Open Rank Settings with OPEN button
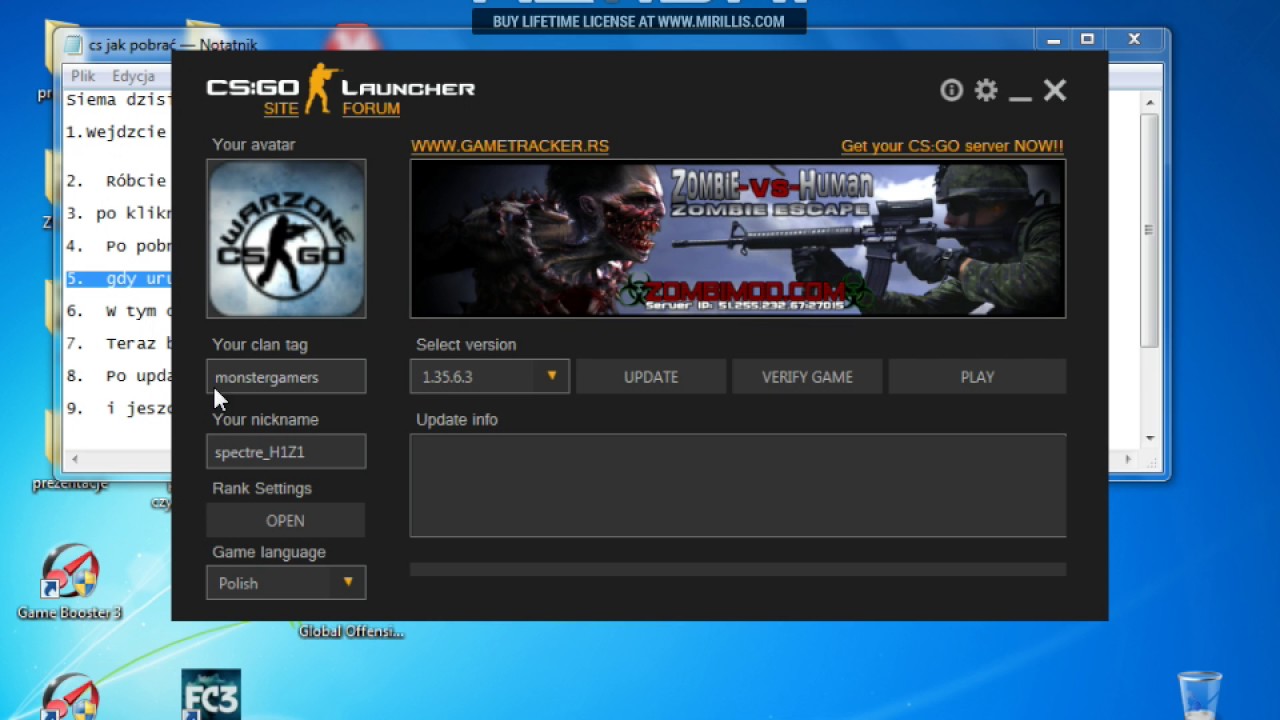The height and width of the screenshot is (720, 1280). click(286, 520)
